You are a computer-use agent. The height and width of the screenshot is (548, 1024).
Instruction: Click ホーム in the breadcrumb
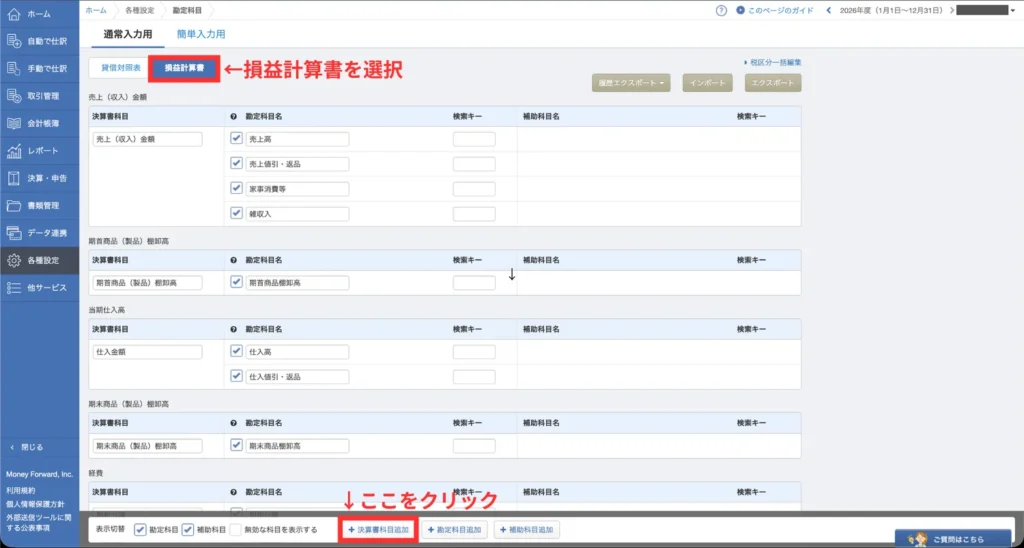[96, 10]
